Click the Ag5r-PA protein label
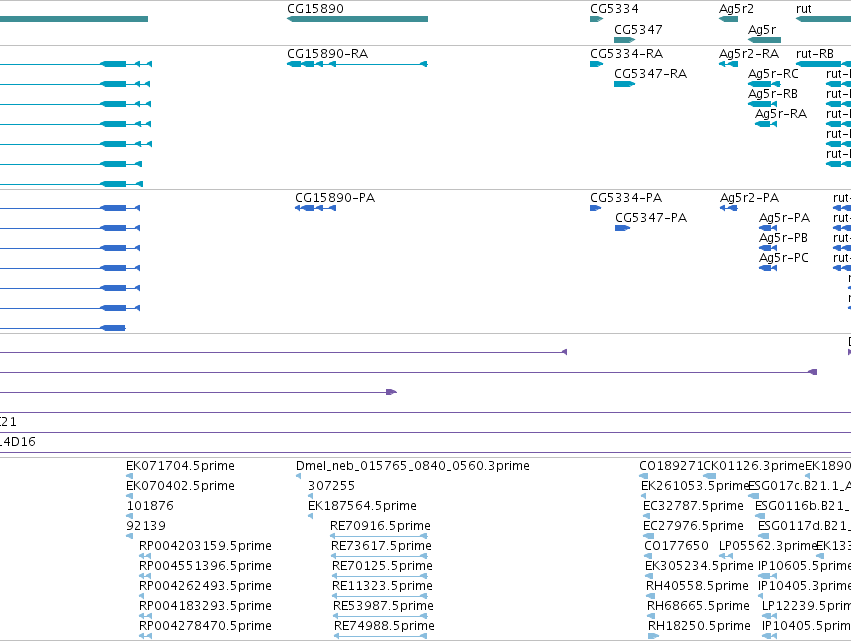This screenshot has width=851, height=641. coord(785,218)
